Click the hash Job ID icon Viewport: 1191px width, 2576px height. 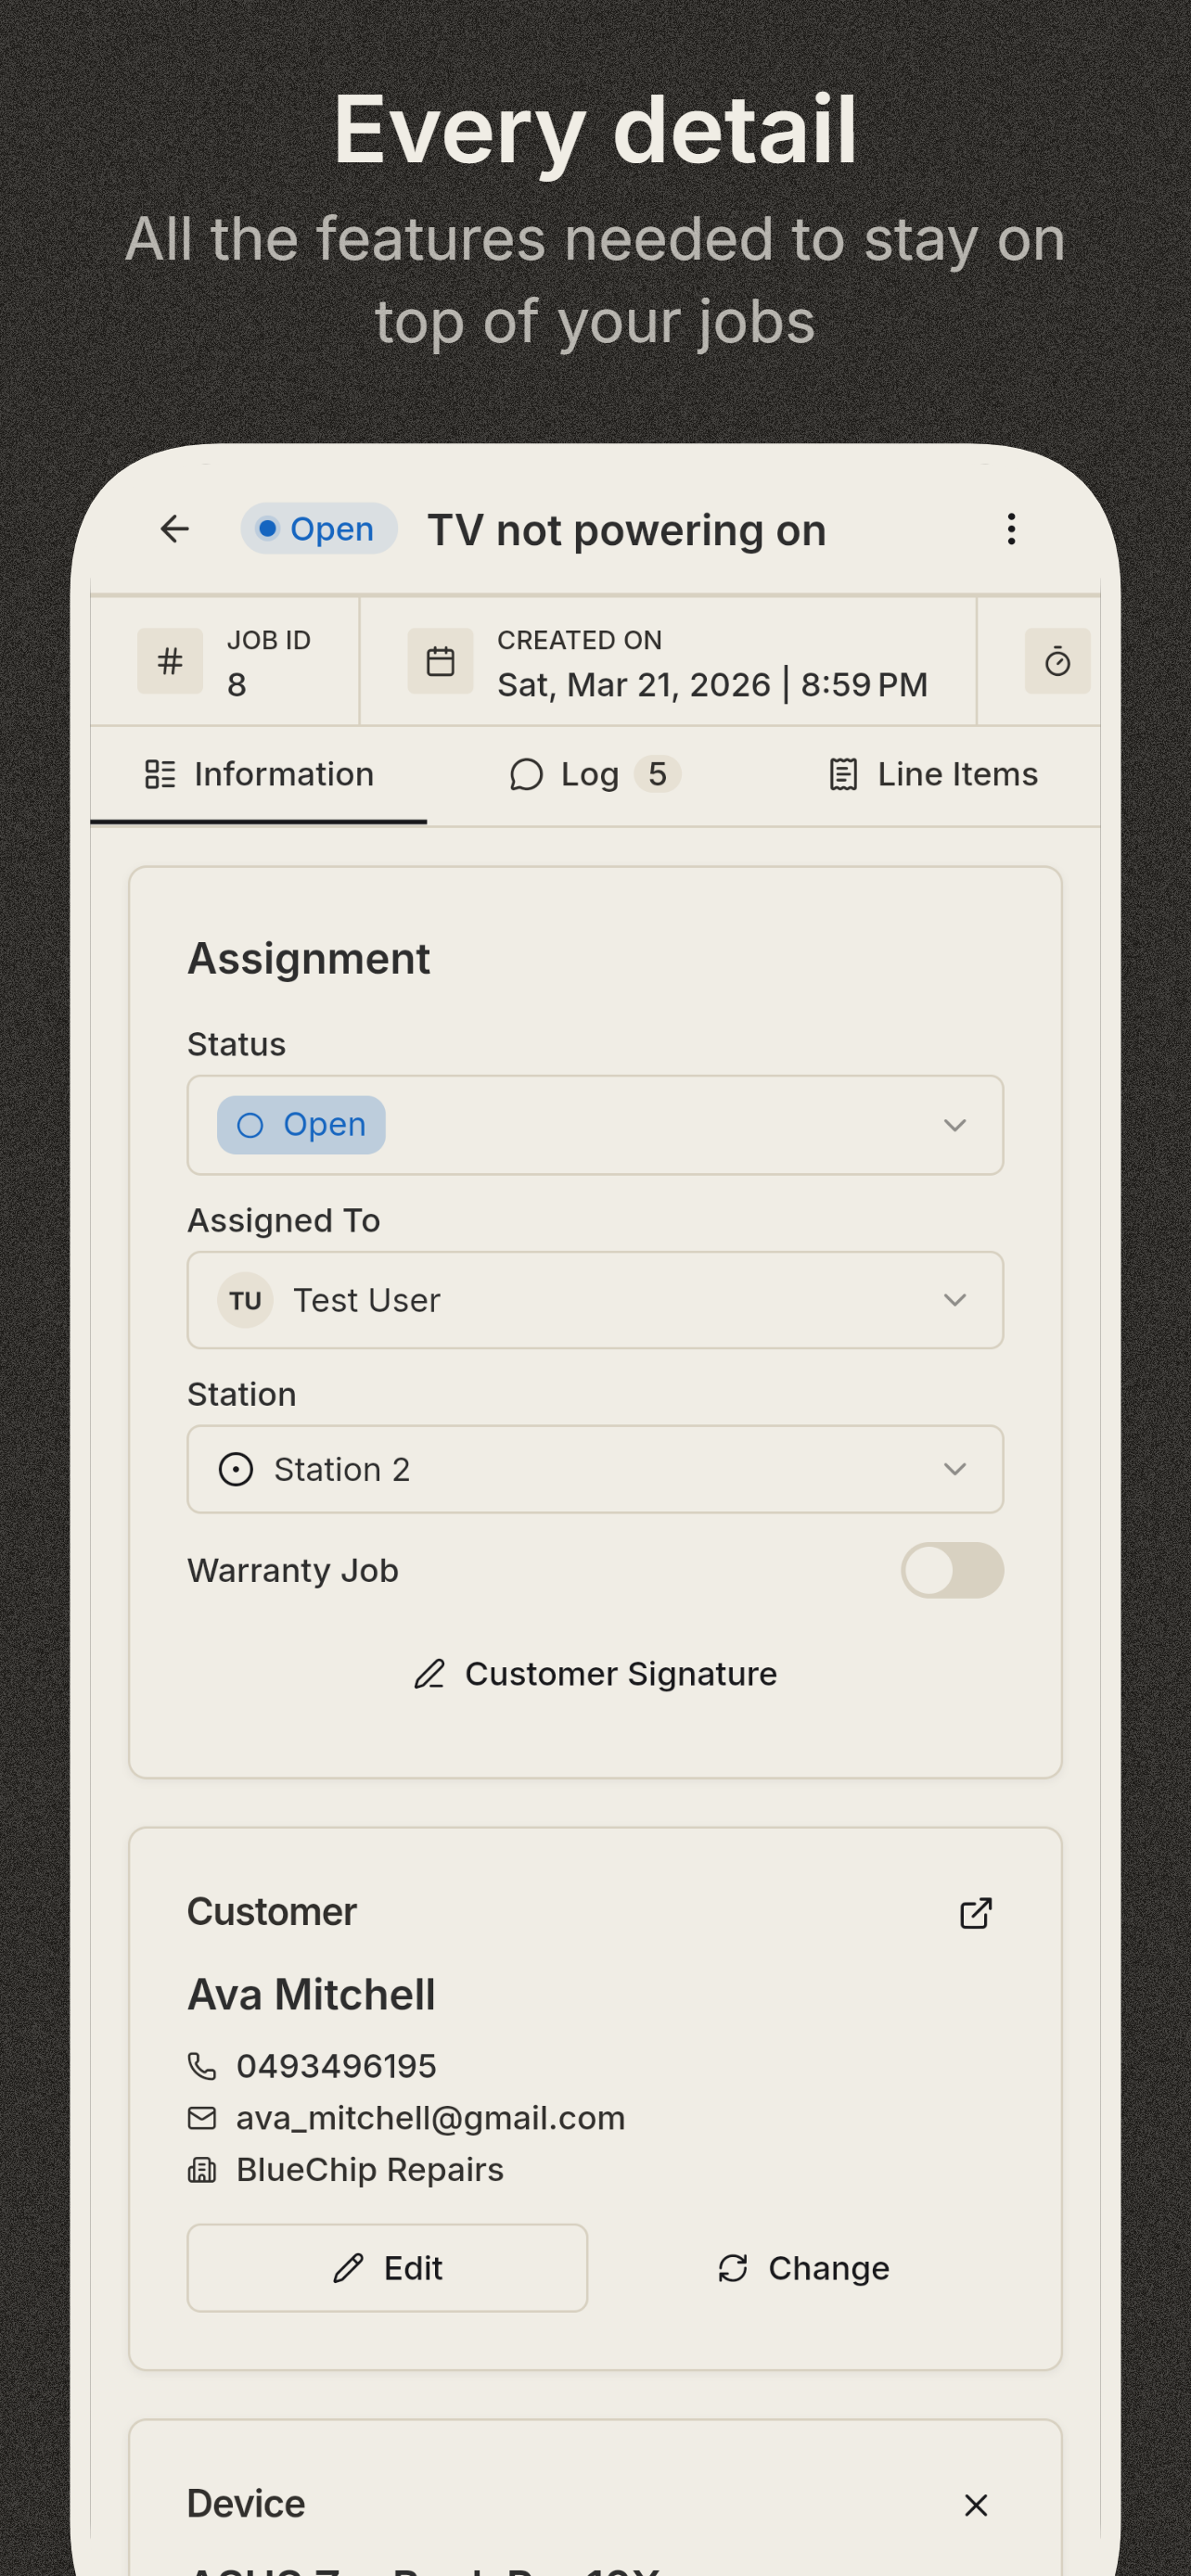170,661
